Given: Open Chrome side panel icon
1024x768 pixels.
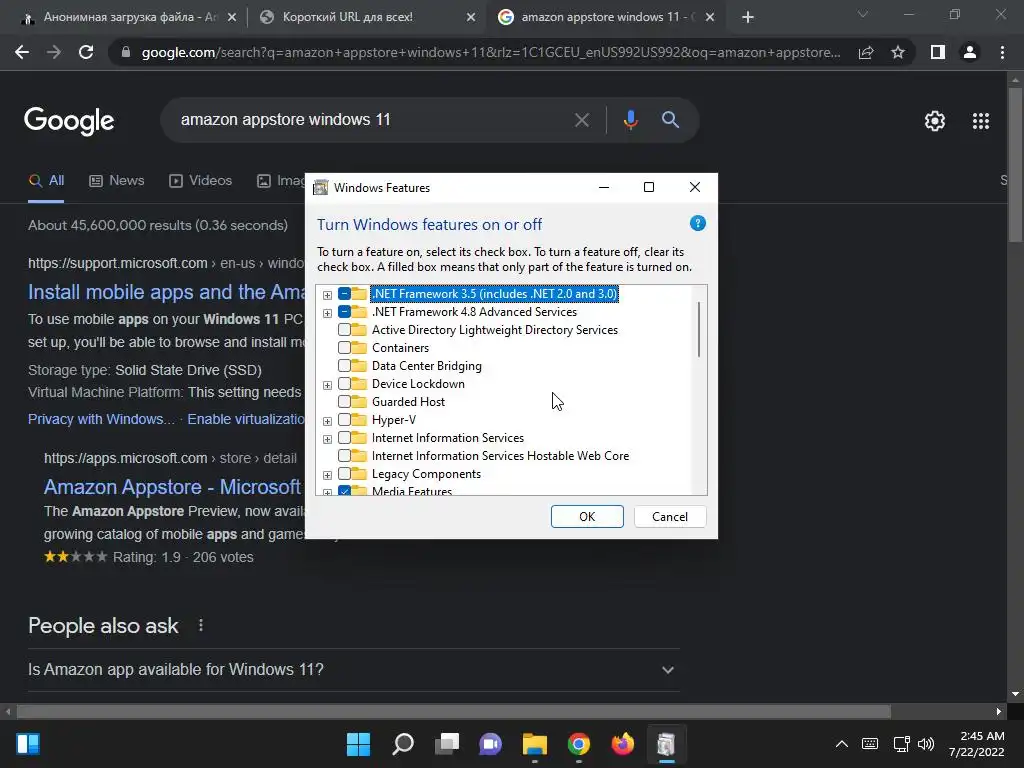Looking at the screenshot, I should tap(938, 52).
